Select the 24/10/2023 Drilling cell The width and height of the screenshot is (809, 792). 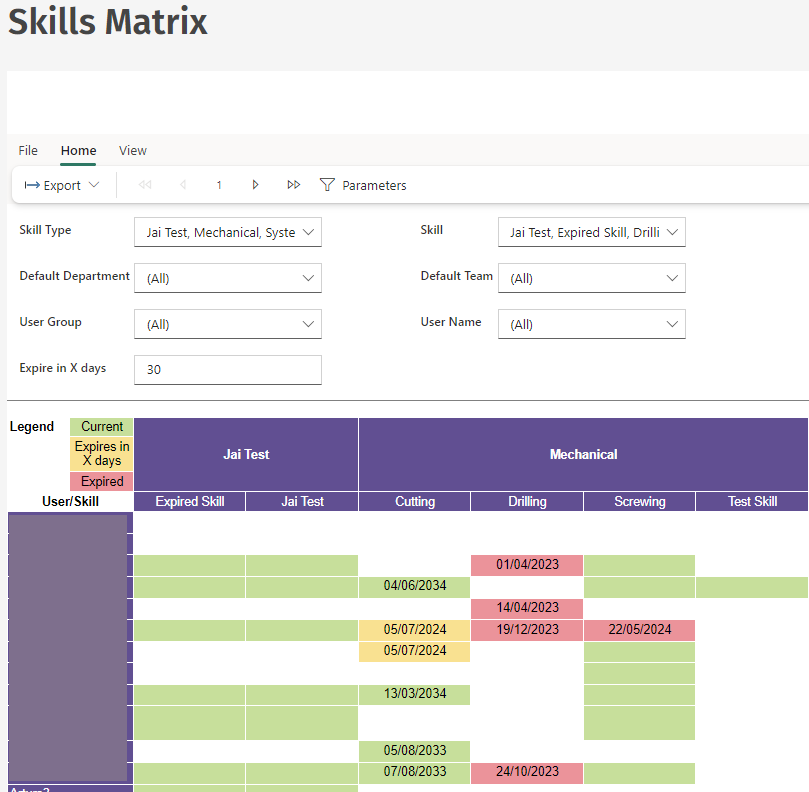(x=527, y=772)
